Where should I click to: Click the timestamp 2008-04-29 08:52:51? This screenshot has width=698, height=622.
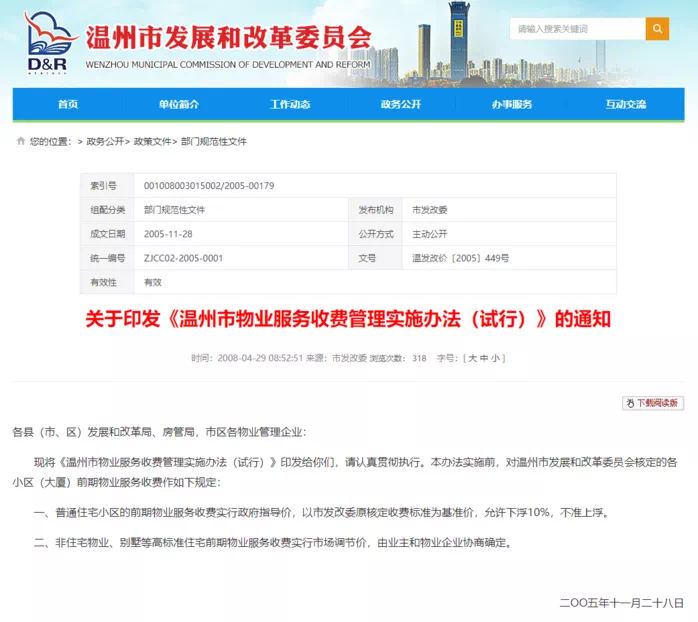pyautogui.click(x=260, y=358)
